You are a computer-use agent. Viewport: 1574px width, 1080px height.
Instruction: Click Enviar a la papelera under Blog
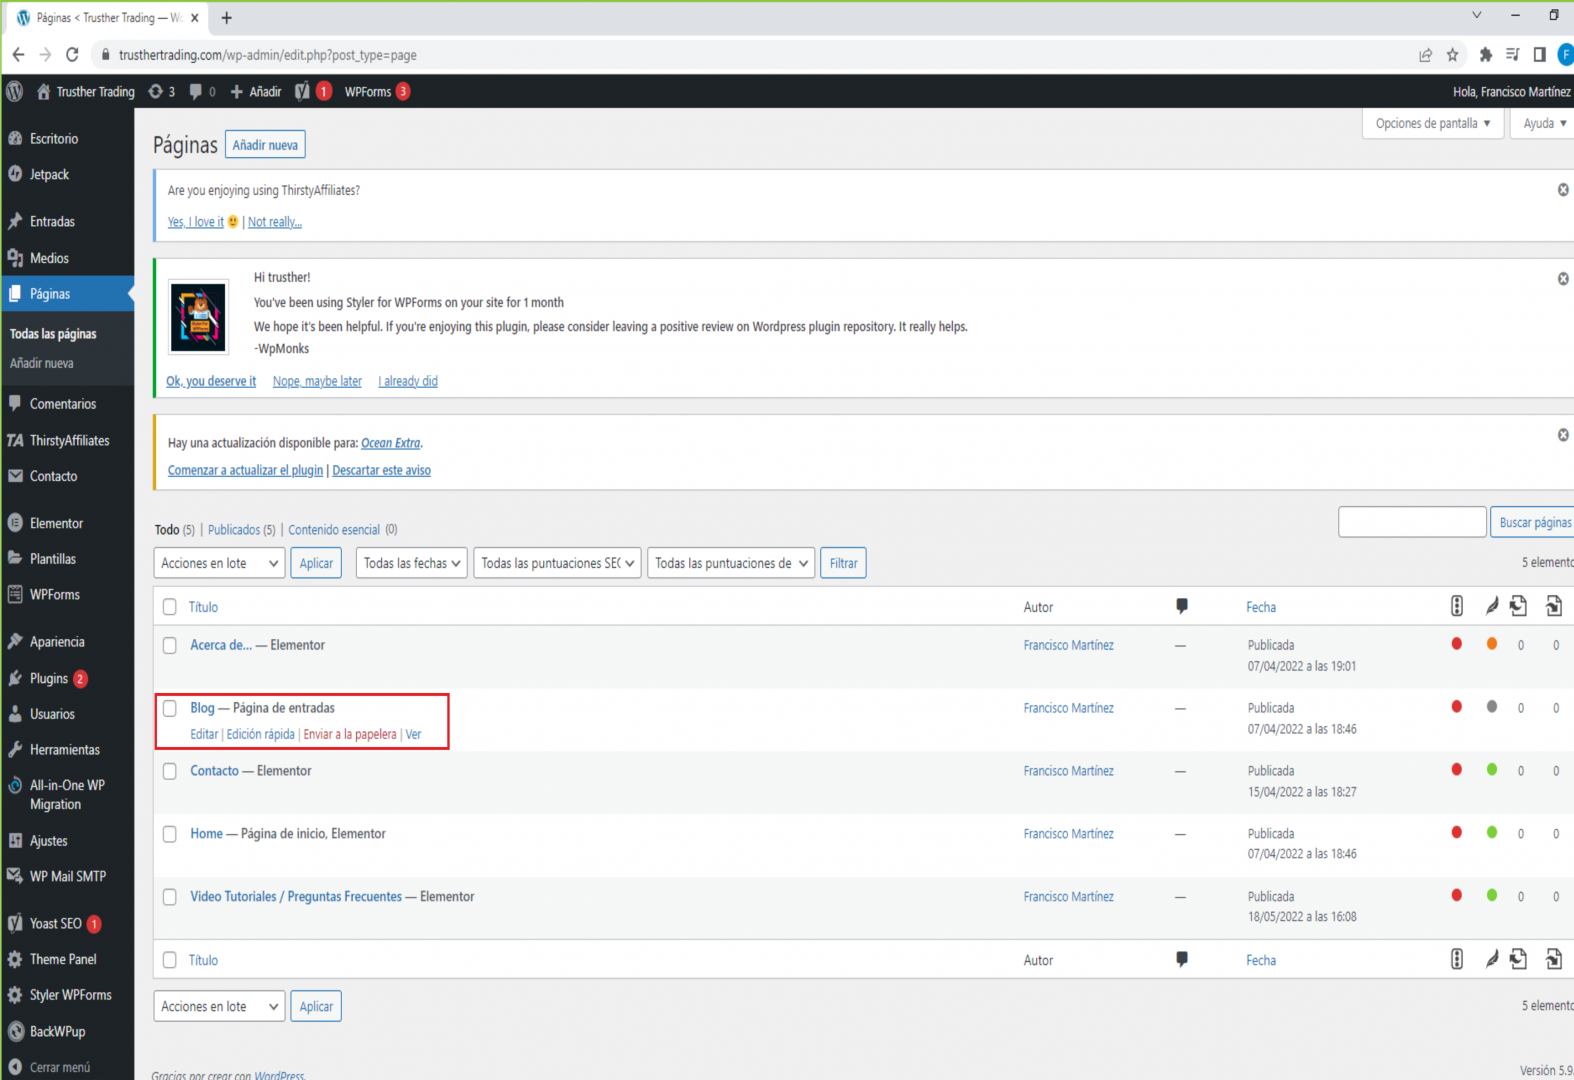(x=350, y=734)
